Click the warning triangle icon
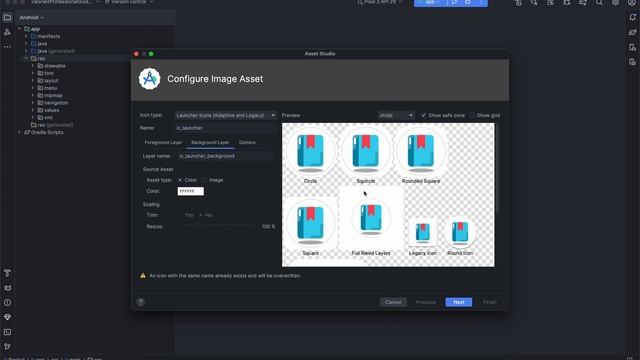640x360 pixels. tap(143, 276)
